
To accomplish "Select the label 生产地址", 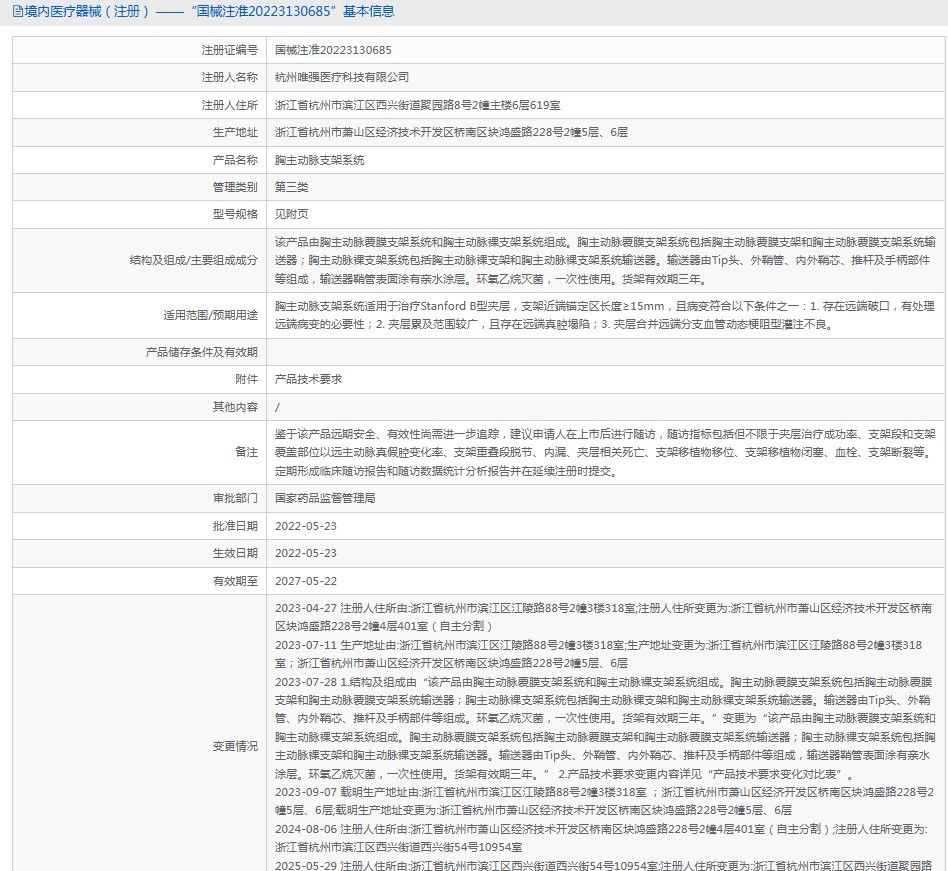I will (235, 132).
